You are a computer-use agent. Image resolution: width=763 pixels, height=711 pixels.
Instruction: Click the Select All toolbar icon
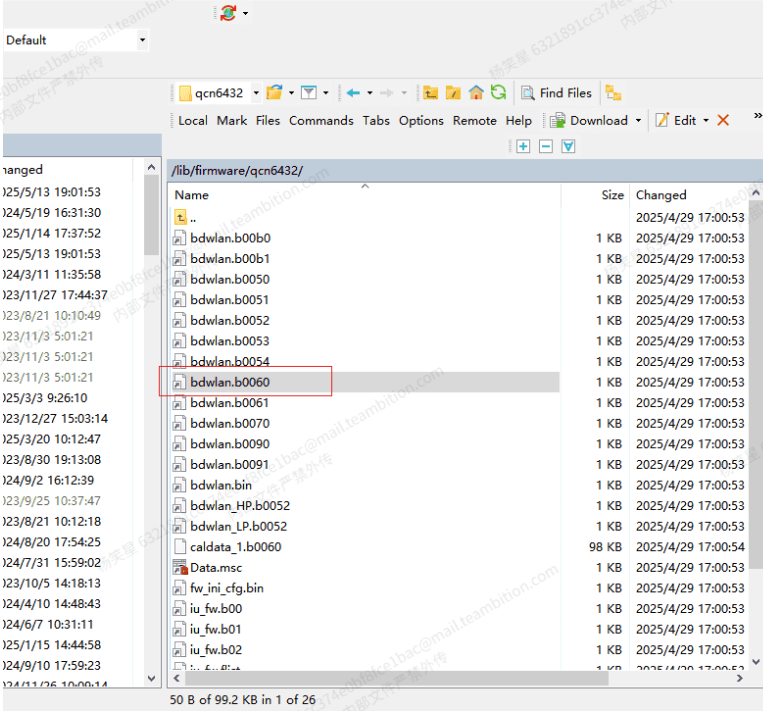click(568, 146)
